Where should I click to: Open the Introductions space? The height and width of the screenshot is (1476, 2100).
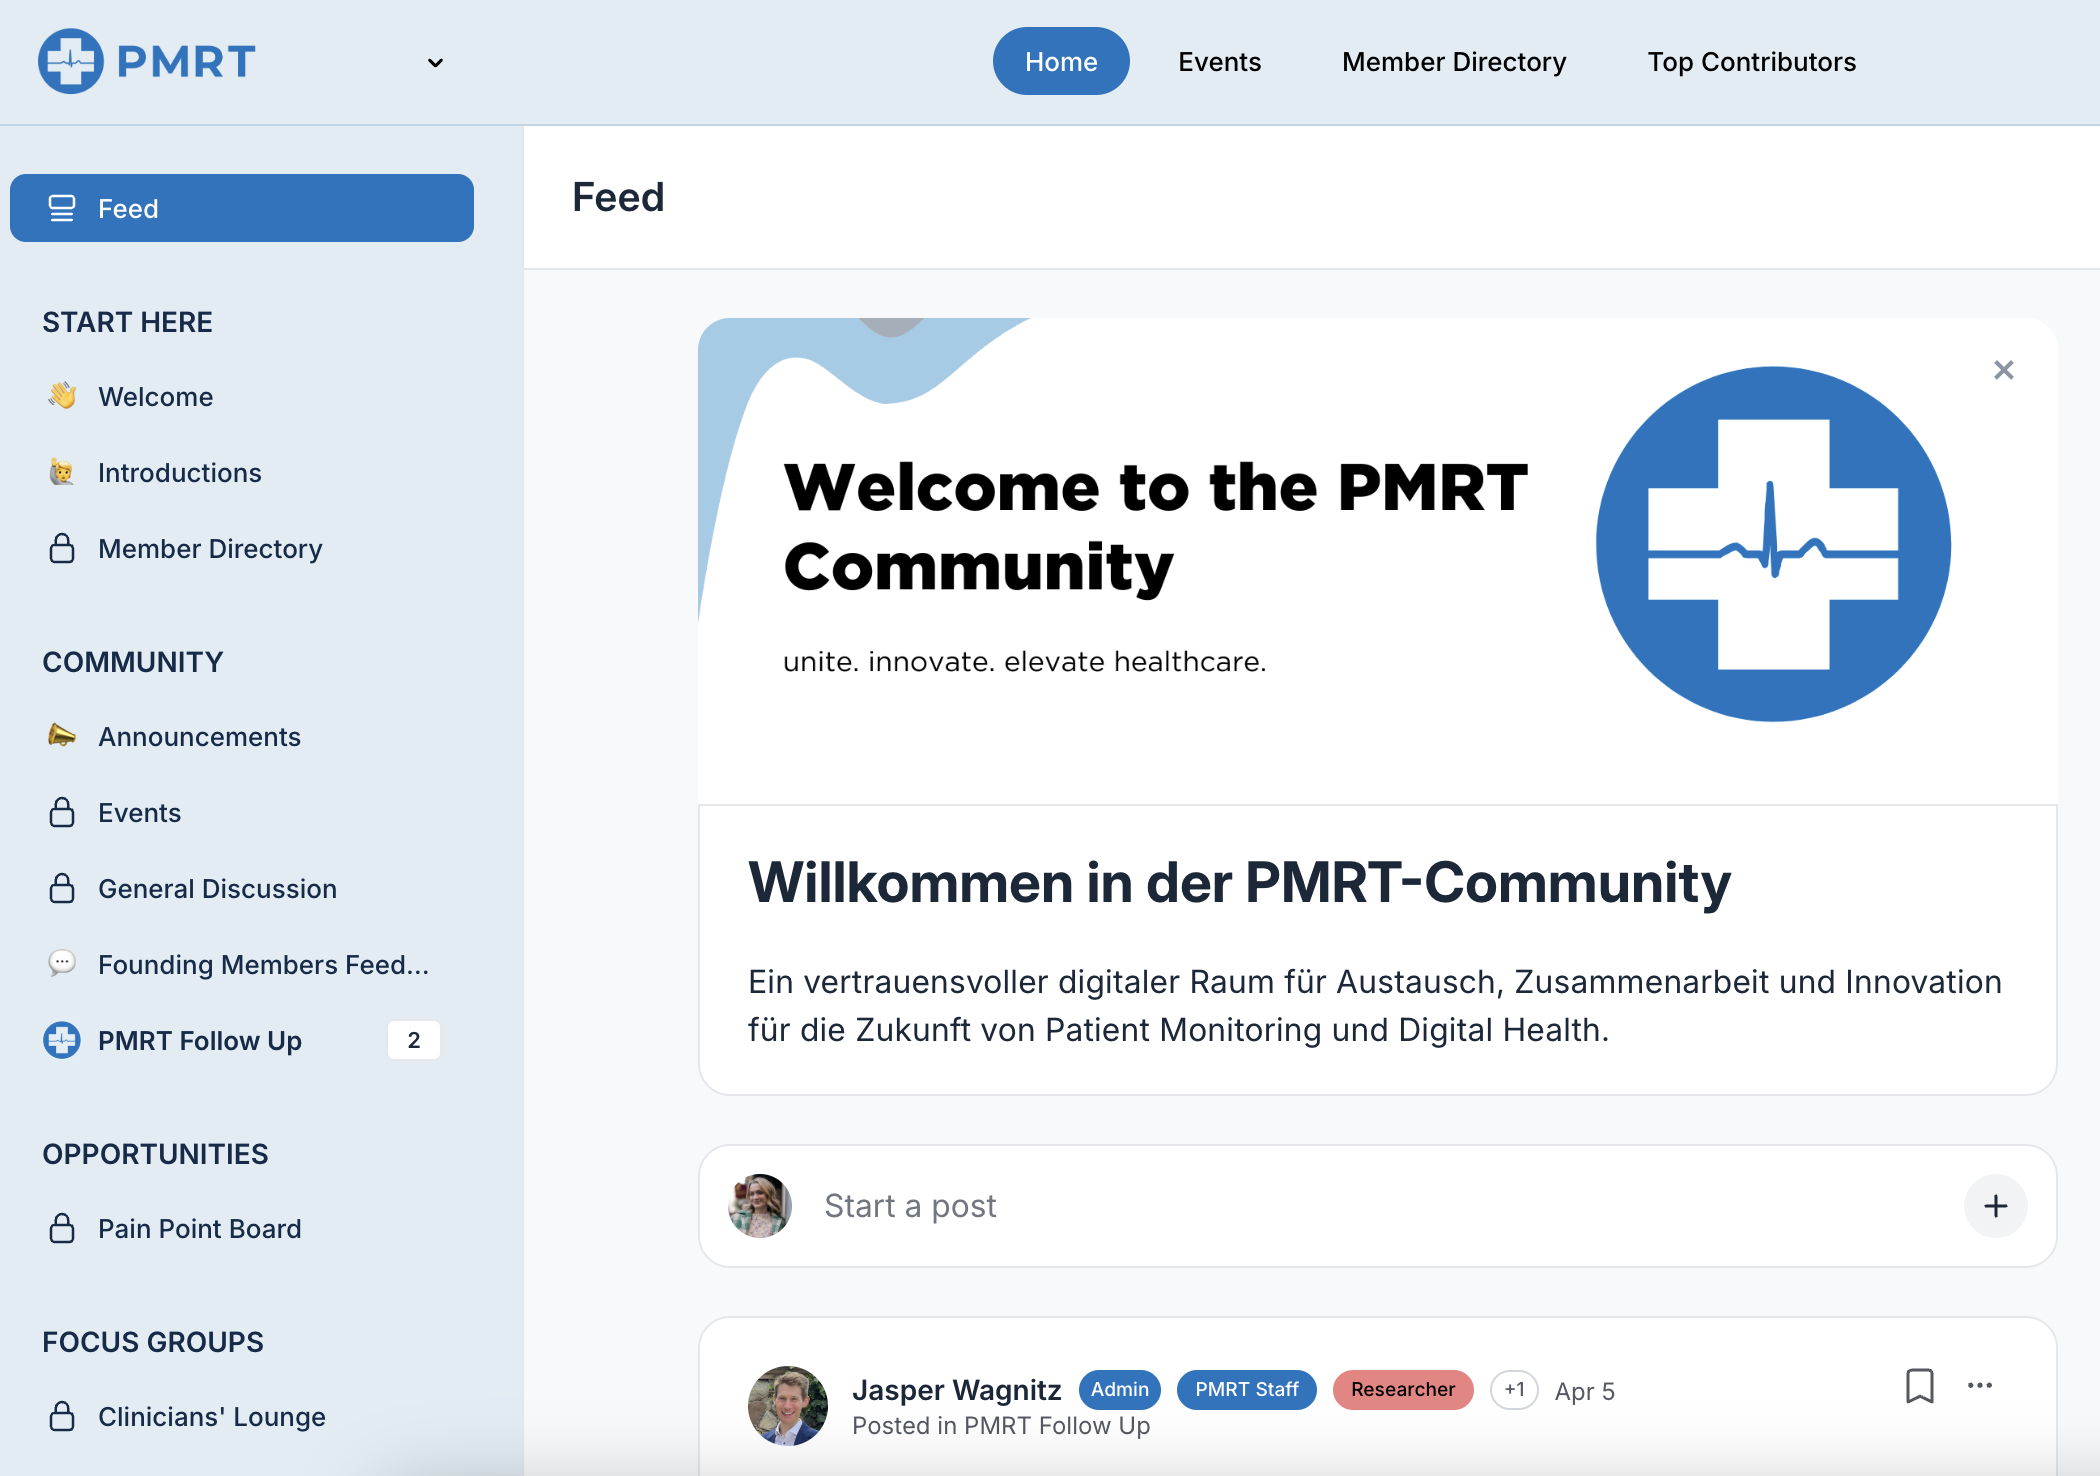tap(180, 472)
